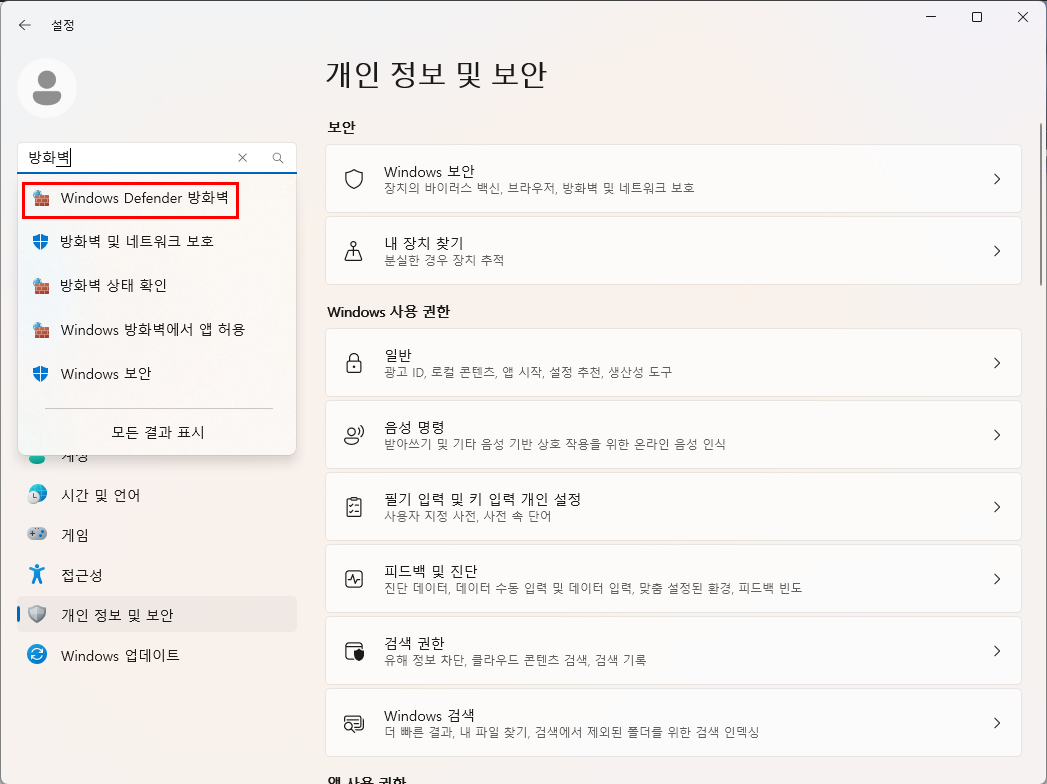This screenshot has width=1047, height=784.
Task: Open the 내 장치 찾기 setting card
Action: (x=673, y=251)
